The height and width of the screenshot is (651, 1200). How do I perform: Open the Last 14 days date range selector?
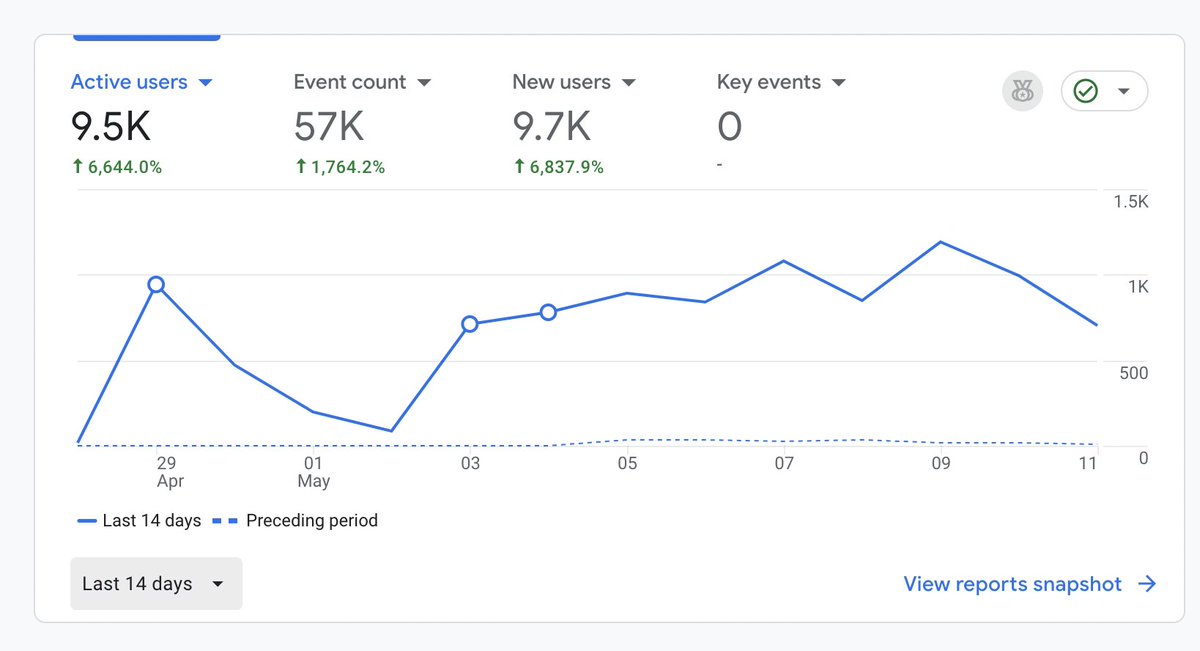(156, 584)
